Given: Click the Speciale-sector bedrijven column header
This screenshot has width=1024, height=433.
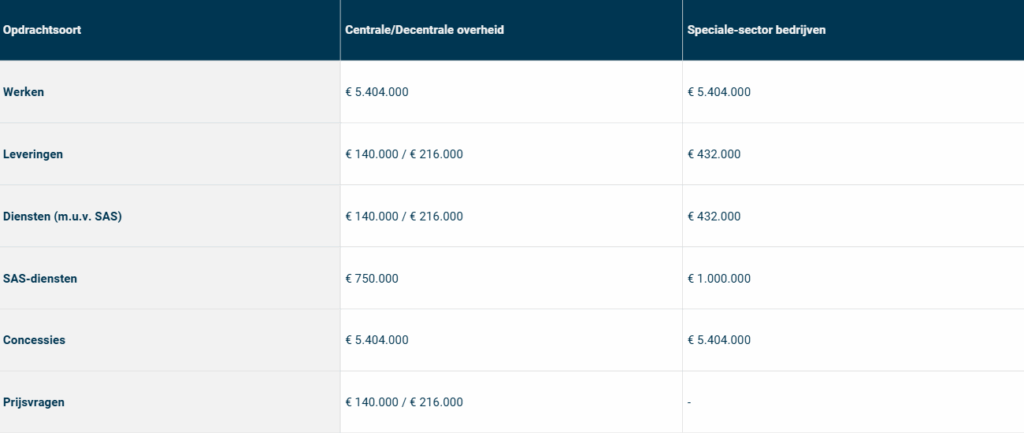Looking at the screenshot, I should [x=756, y=30].
